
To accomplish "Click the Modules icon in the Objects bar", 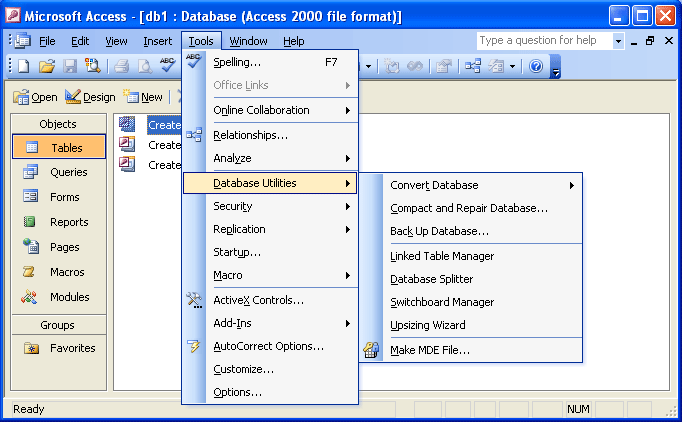I will [29, 297].
